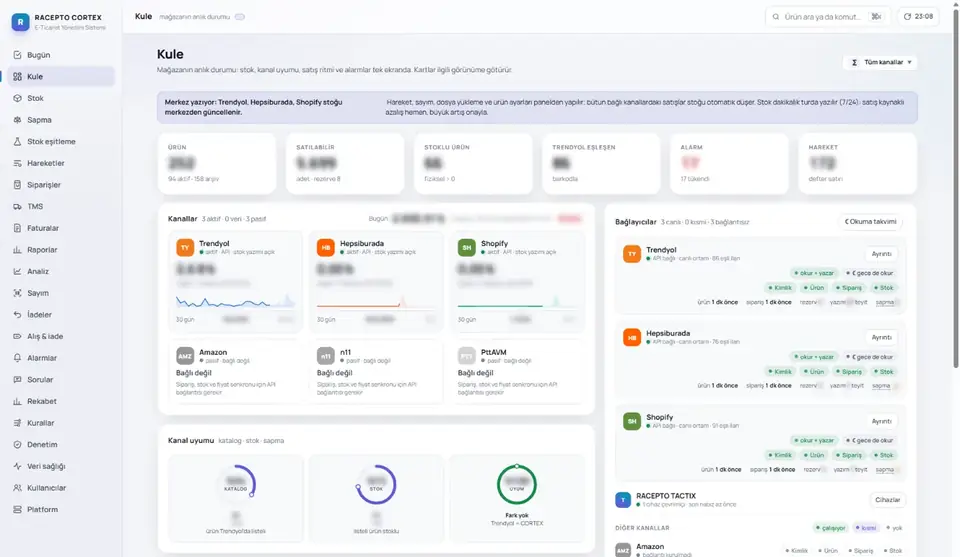Click the Racepto Tactix T logo

tap(623, 500)
